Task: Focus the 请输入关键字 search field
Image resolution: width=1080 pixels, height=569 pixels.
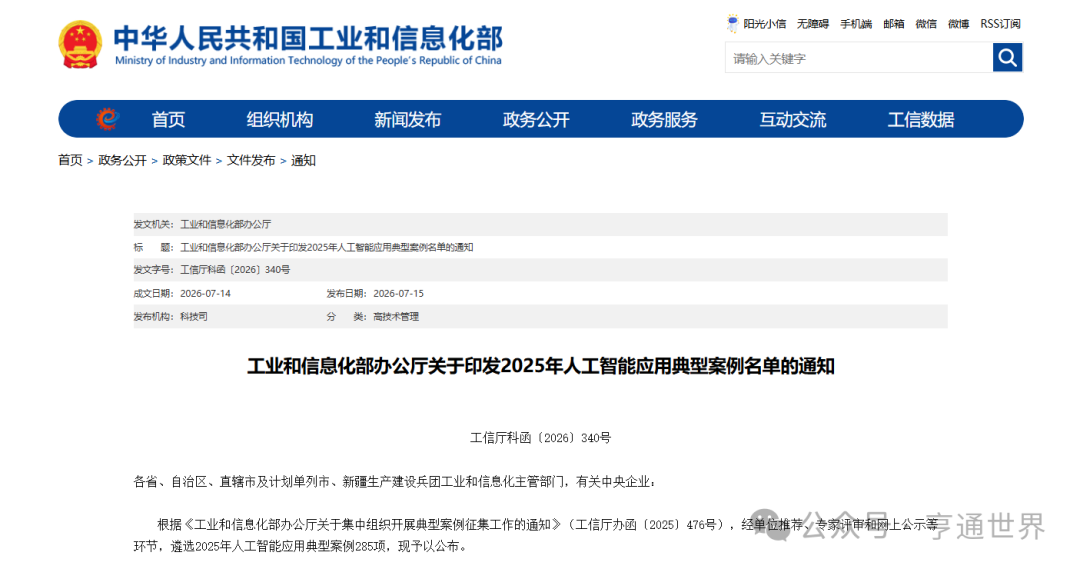Action: [859, 58]
